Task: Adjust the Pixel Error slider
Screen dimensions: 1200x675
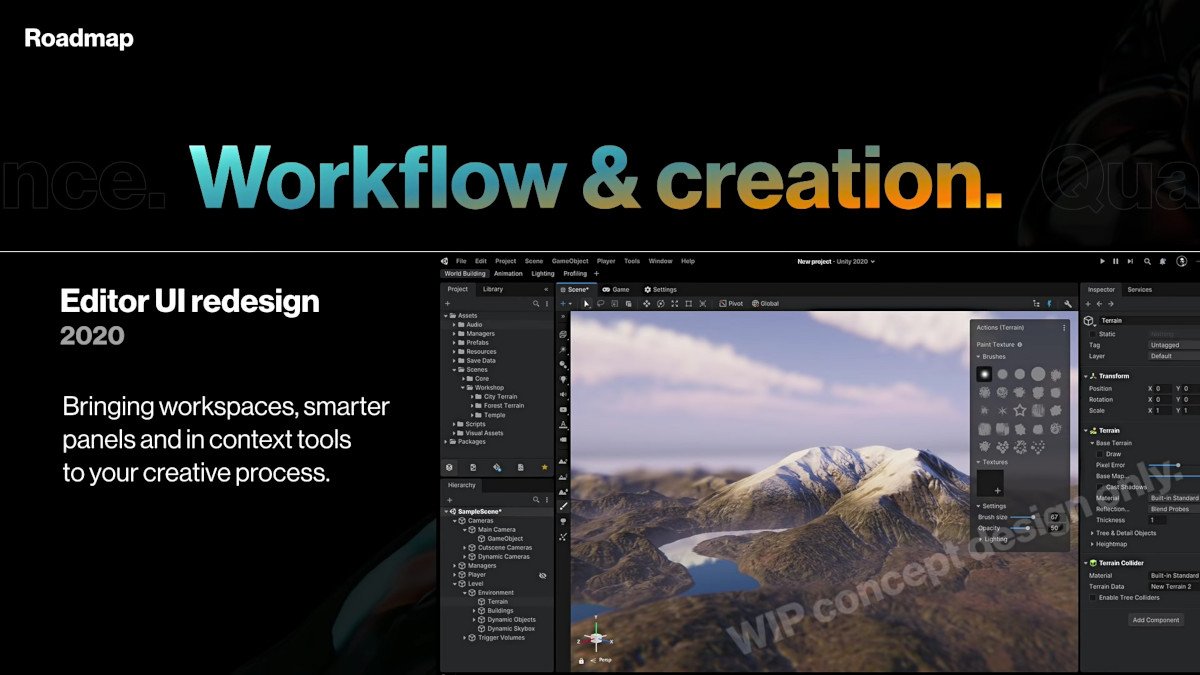Action: pos(1172,465)
